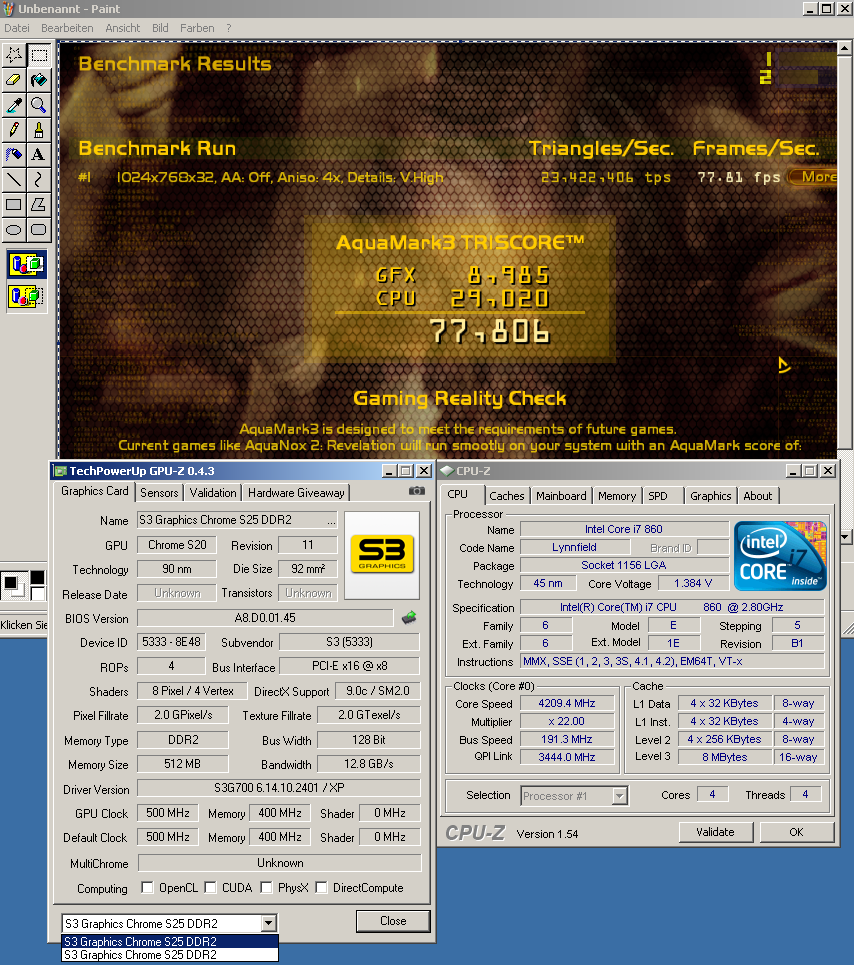Click the black foreground color swatch

[x=10, y=582]
